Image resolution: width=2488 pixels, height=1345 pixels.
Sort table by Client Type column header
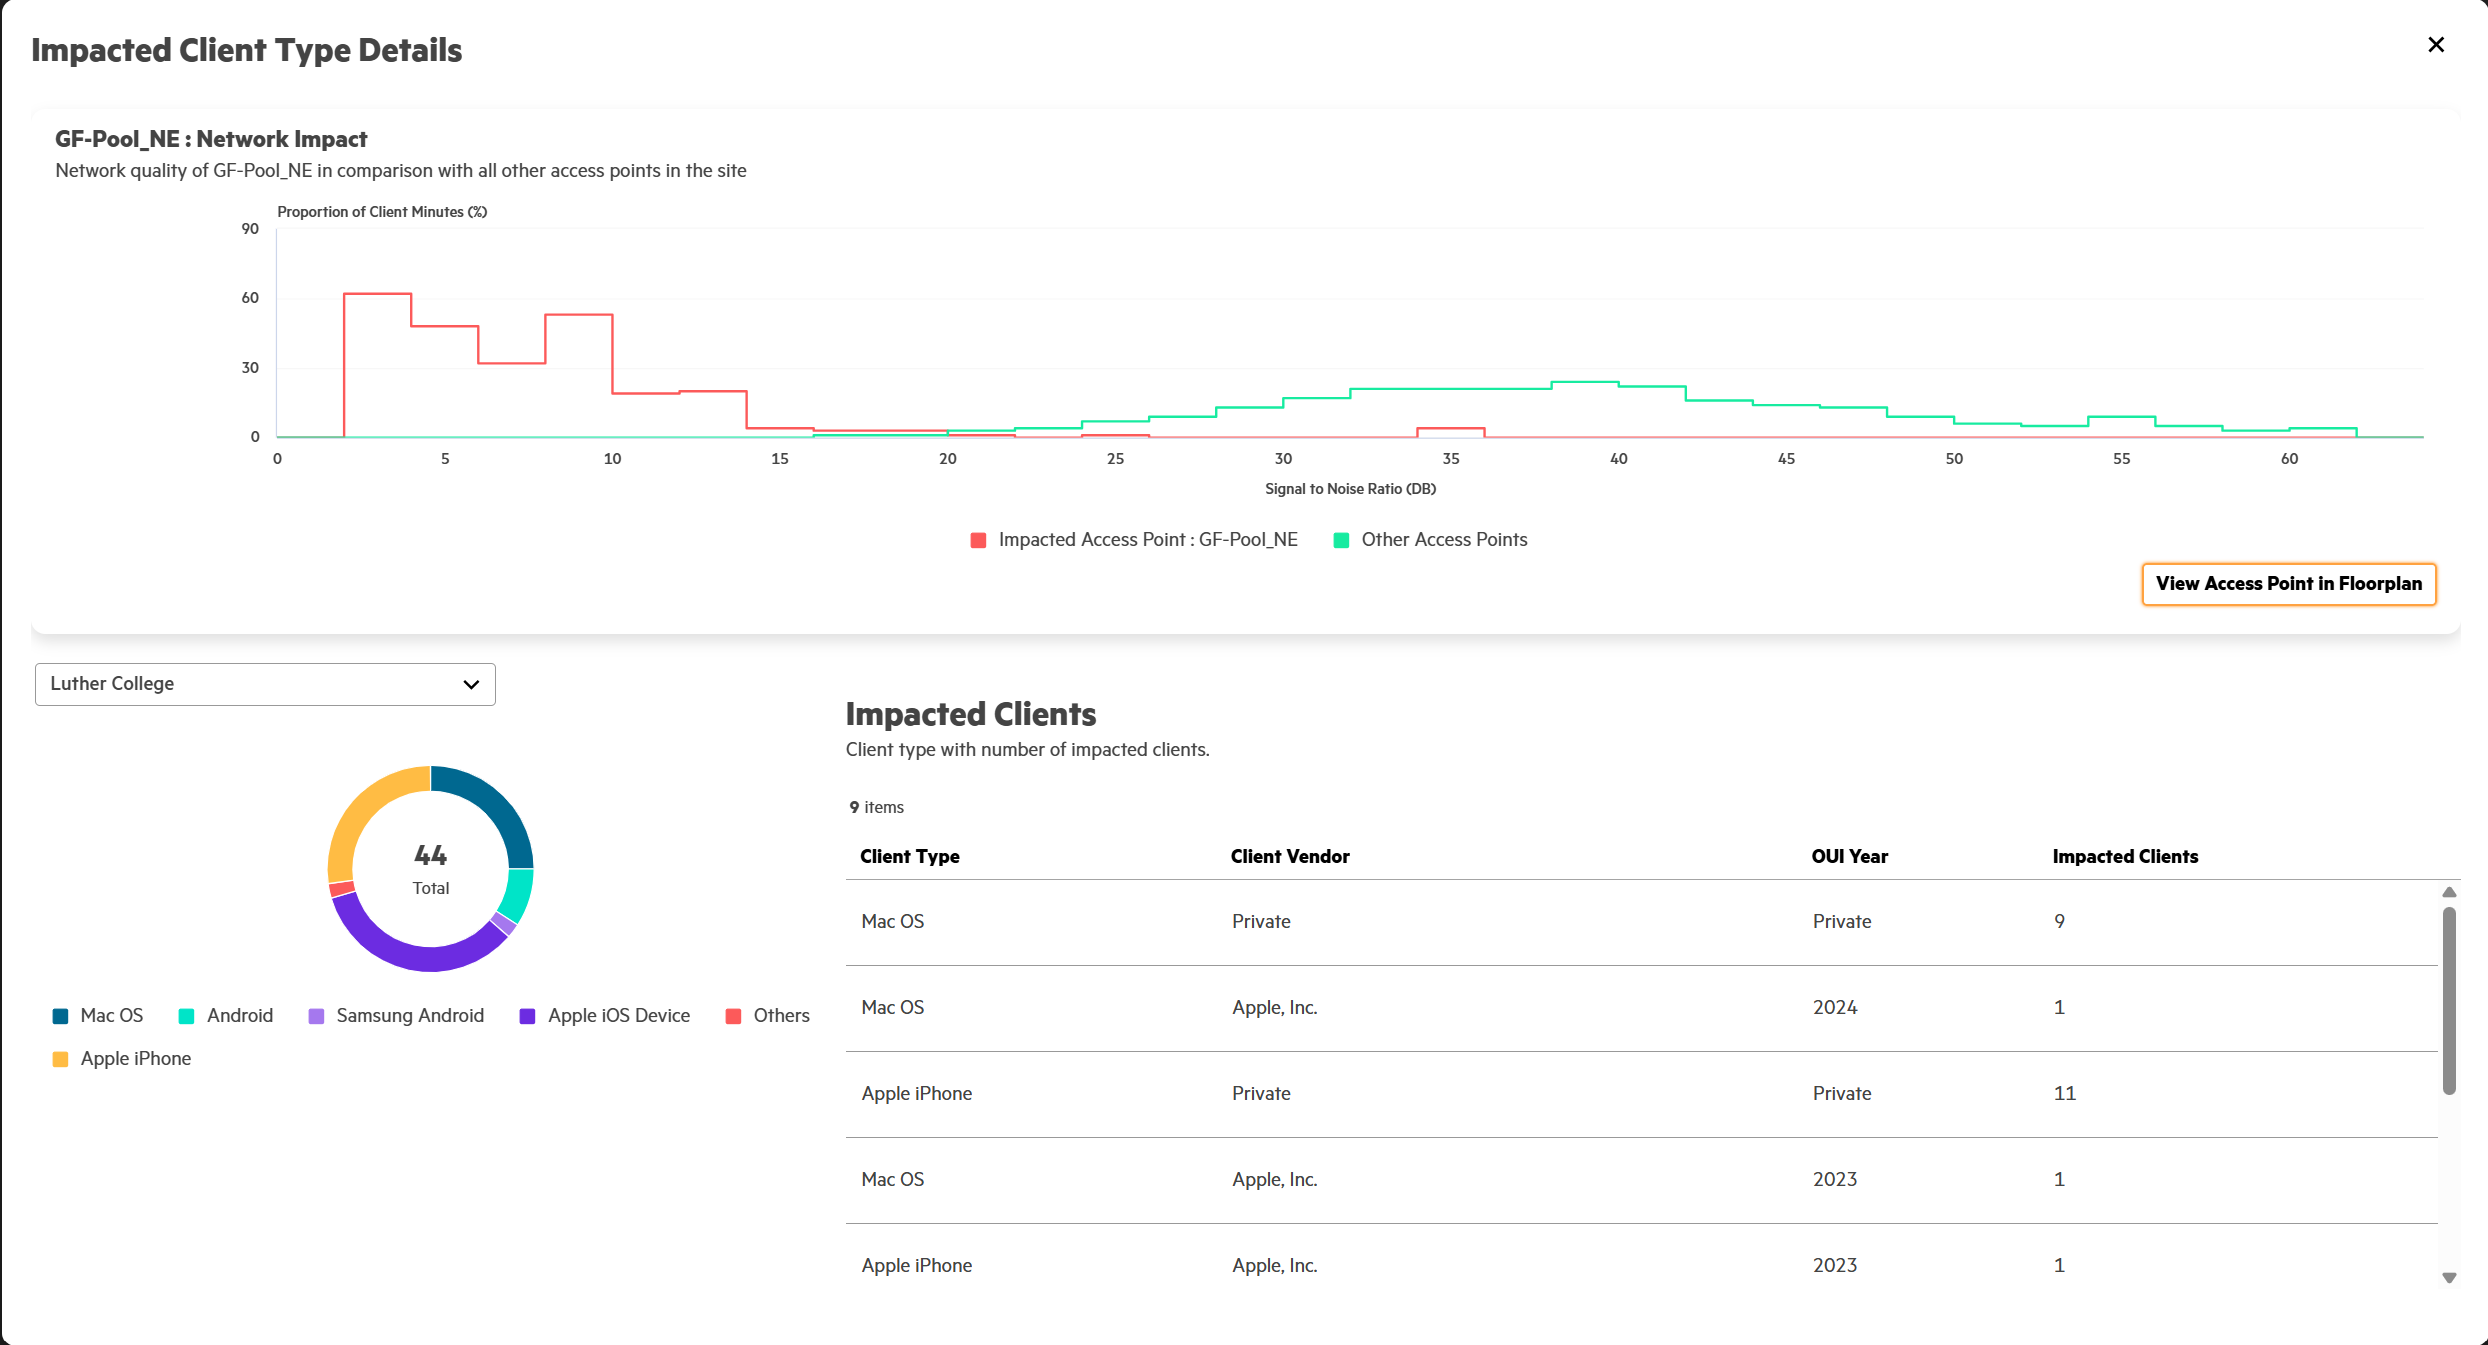click(909, 857)
